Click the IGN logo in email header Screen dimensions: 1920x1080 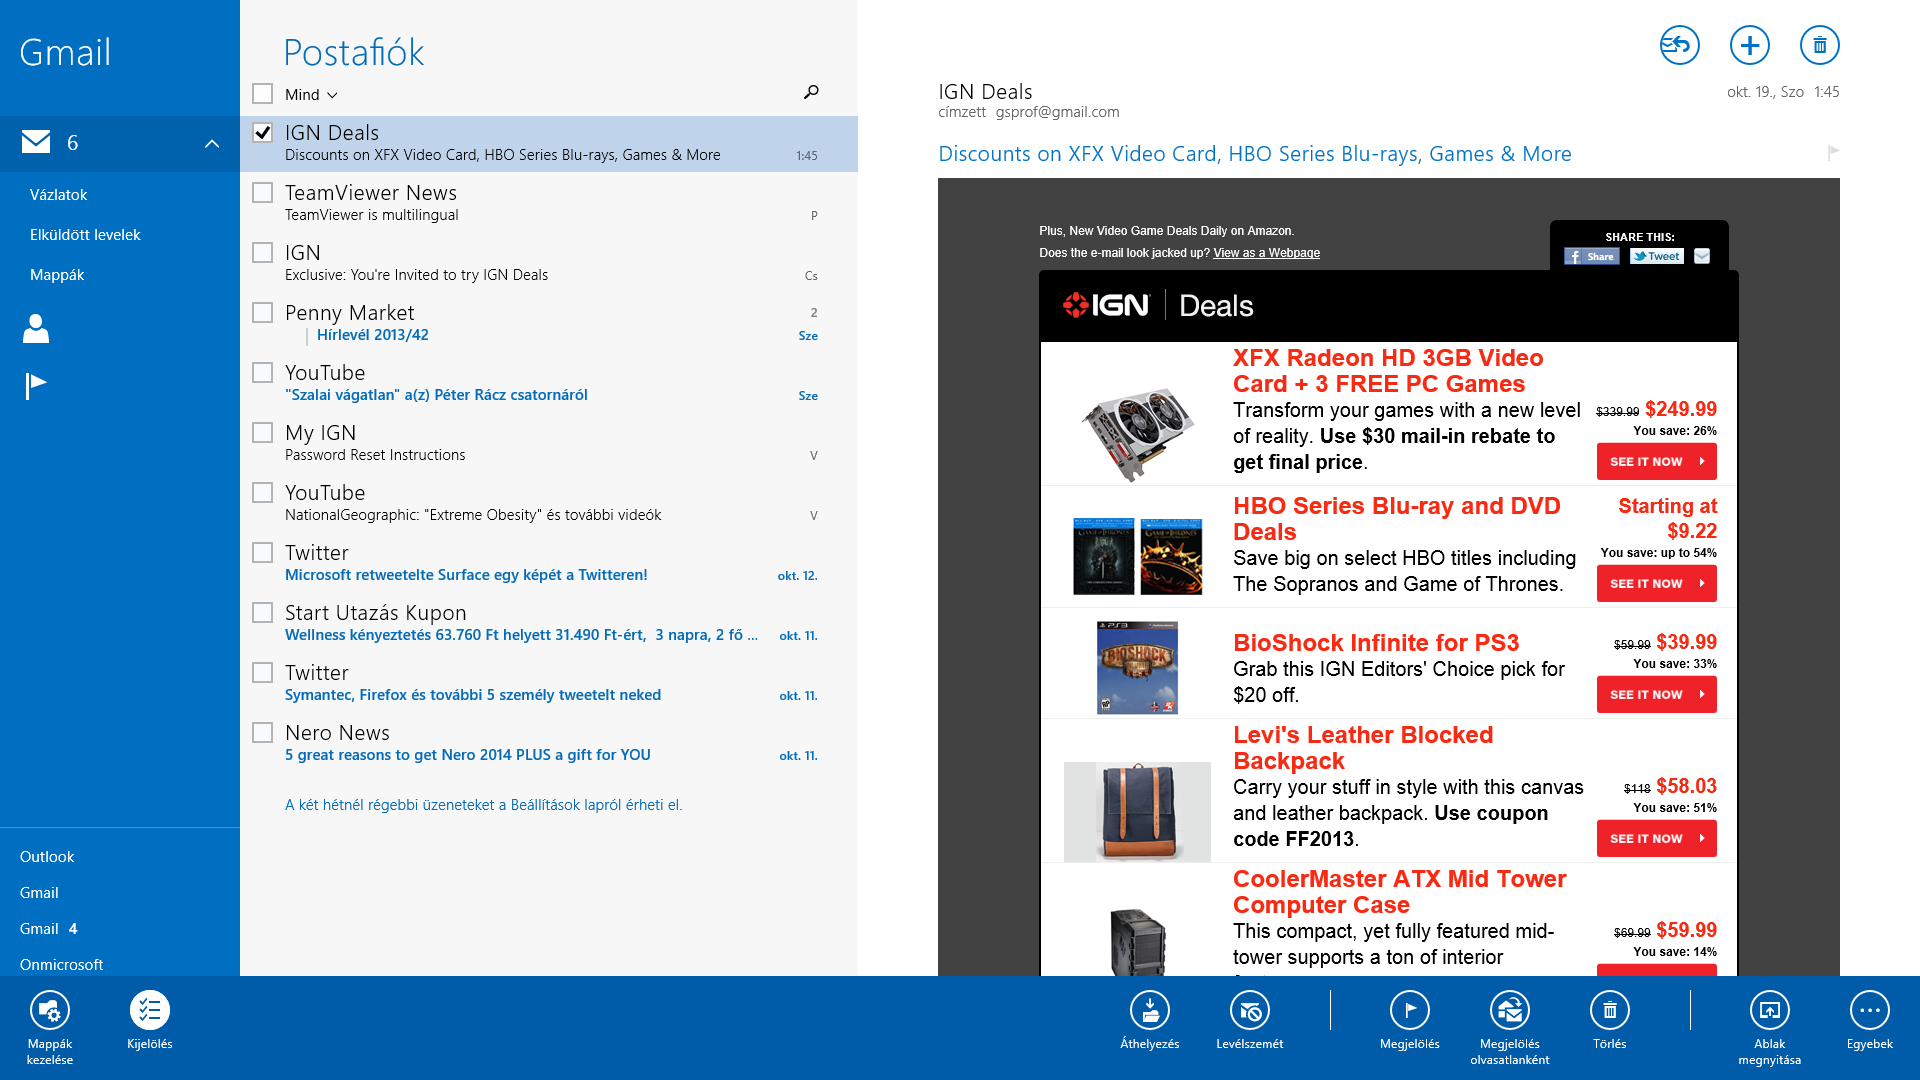[x=1106, y=305]
